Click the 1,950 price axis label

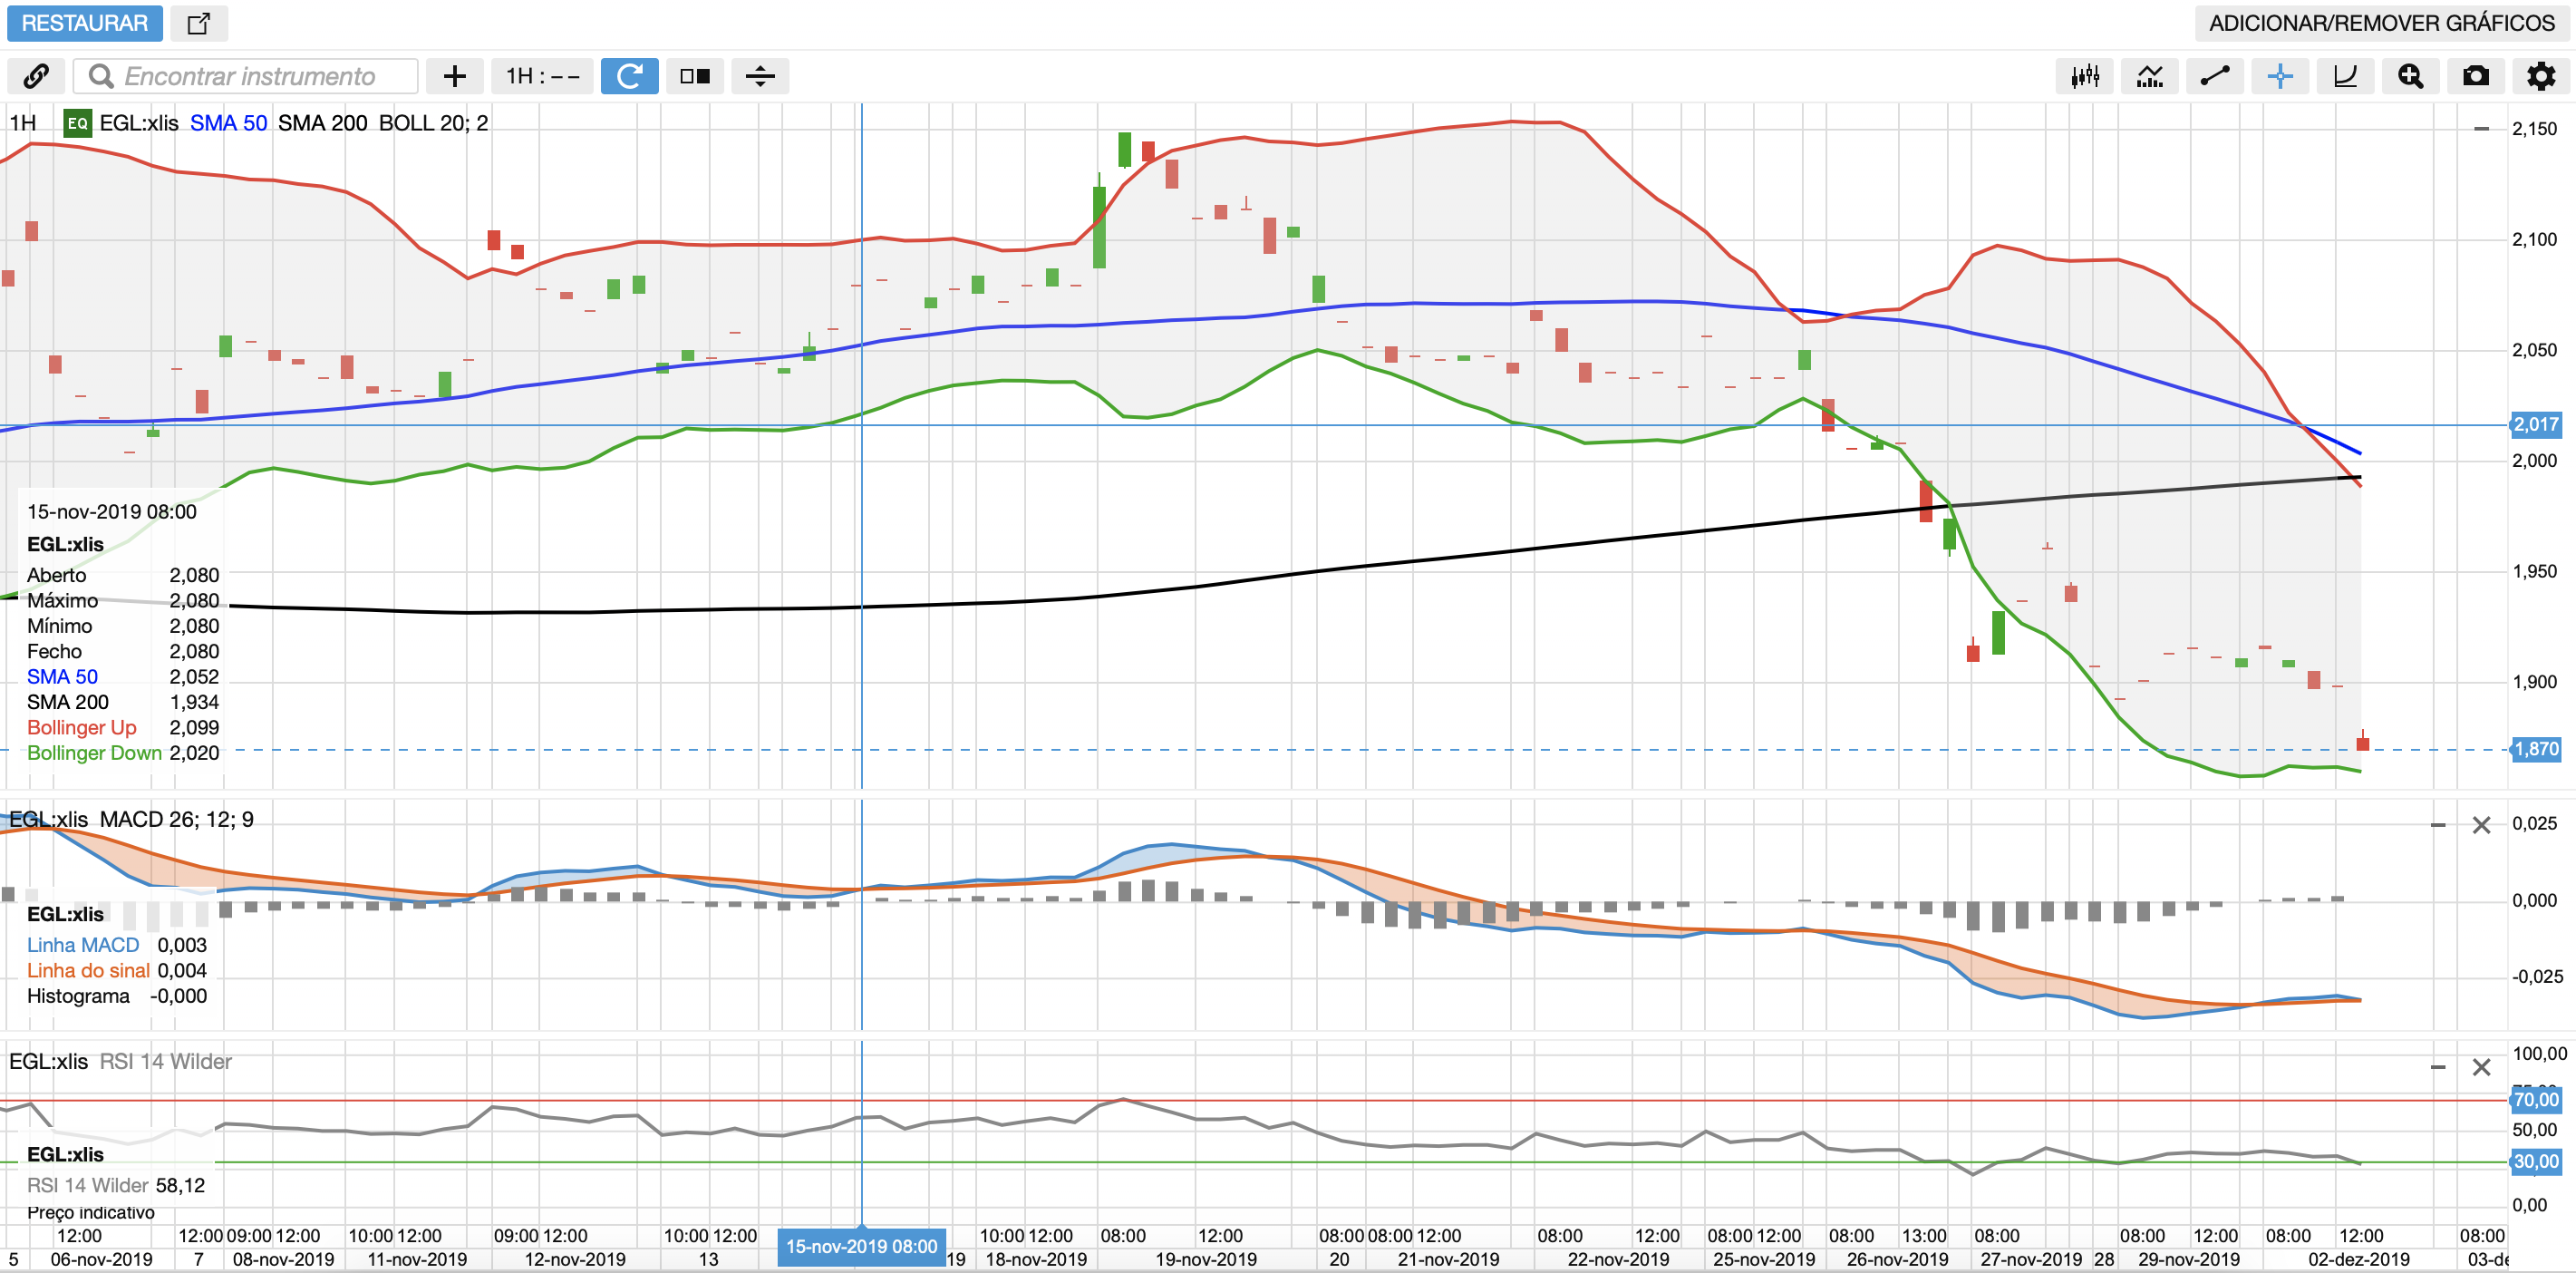pyautogui.click(x=2534, y=571)
